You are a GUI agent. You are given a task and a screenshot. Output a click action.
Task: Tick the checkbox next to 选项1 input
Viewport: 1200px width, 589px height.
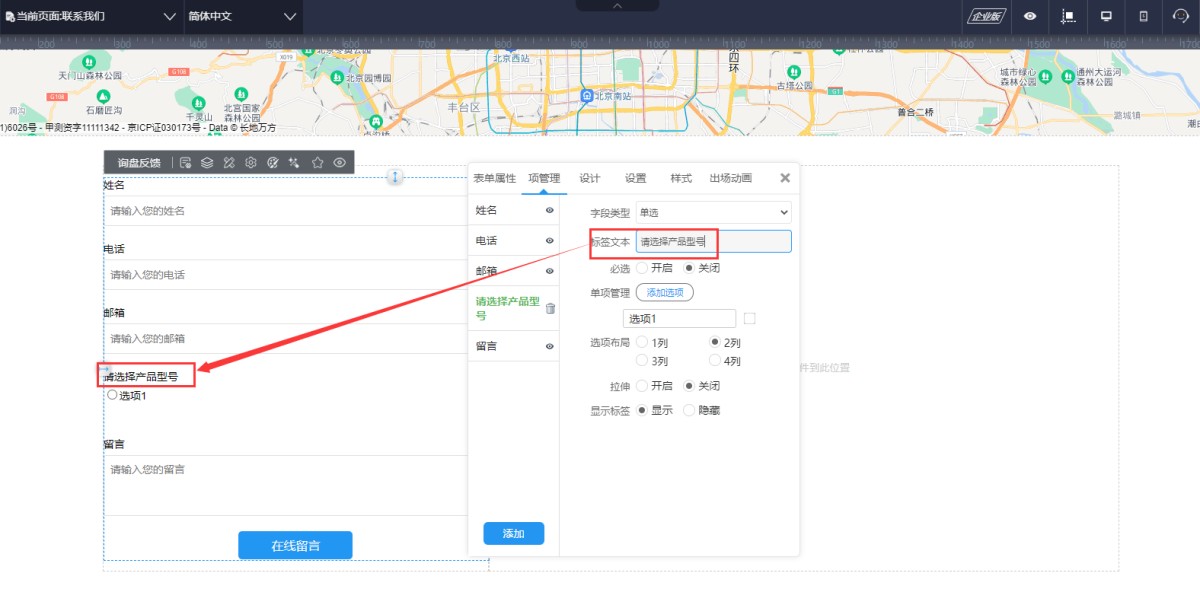(750, 319)
